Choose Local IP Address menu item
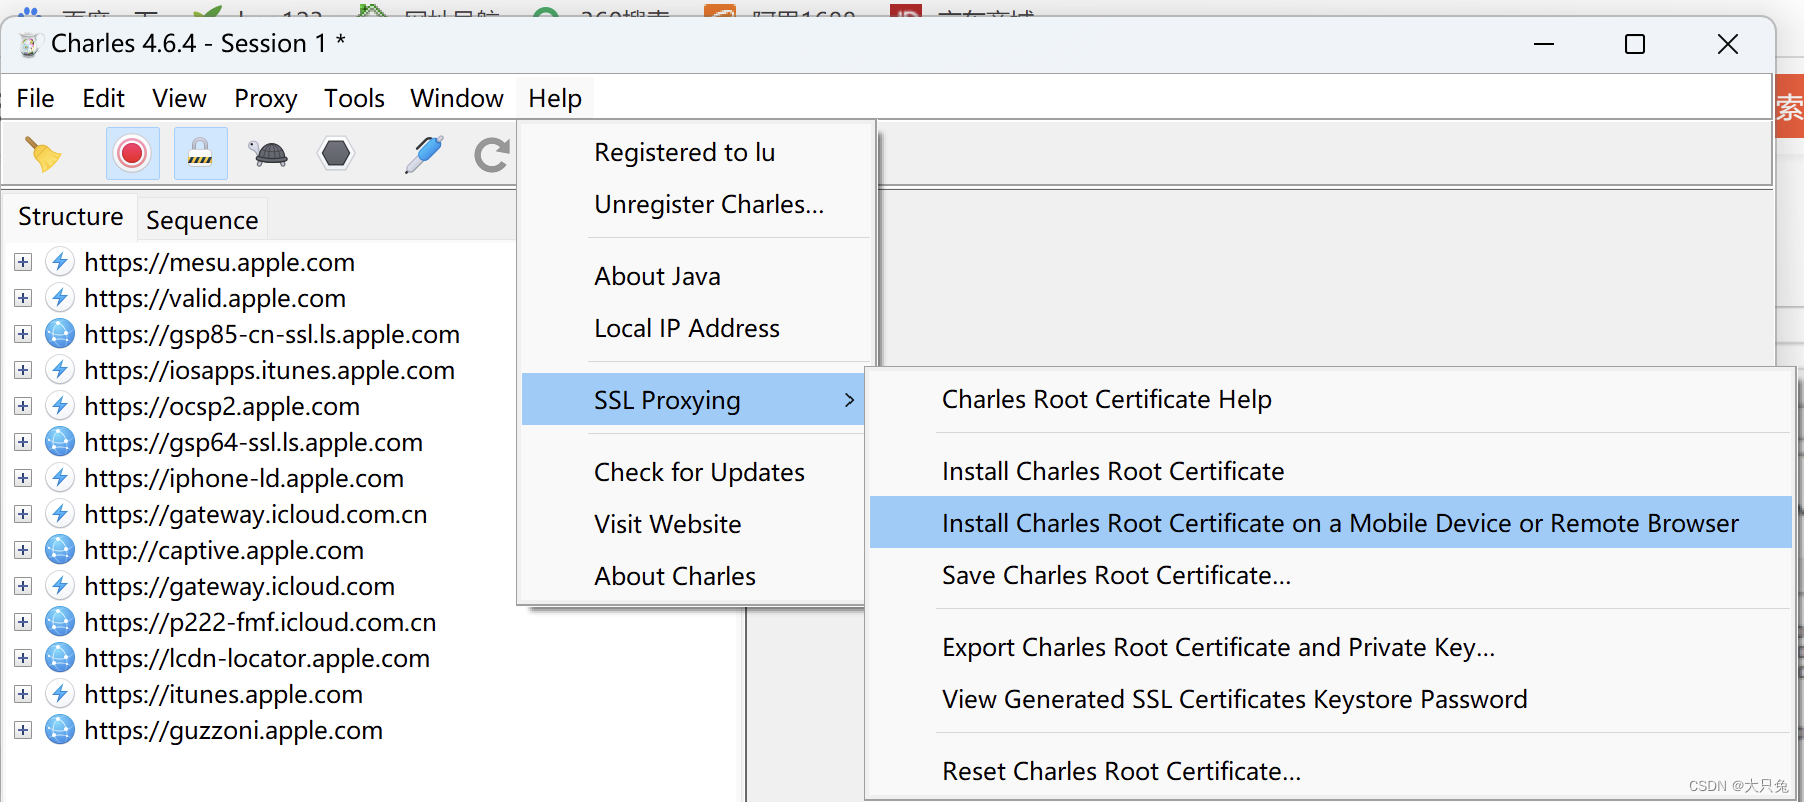1804x802 pixels. [696, 328]
